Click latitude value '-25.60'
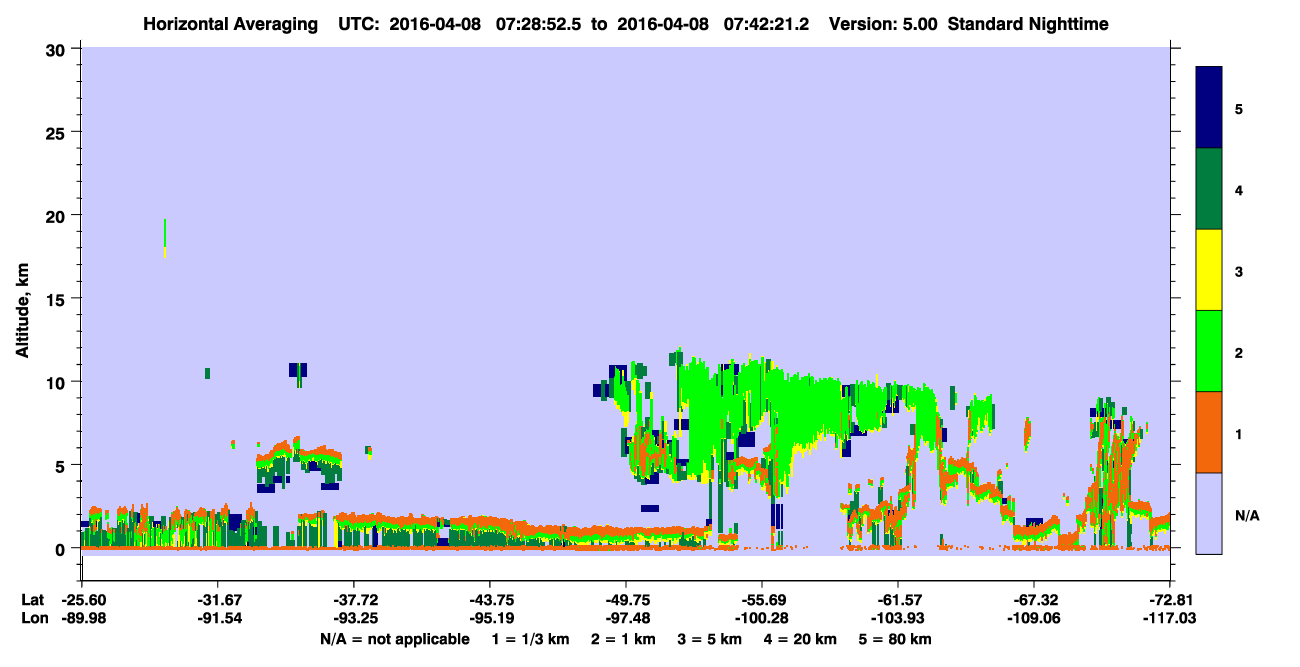Image resolution: width=1300 pixels, height=667 pixels. [82, 600]
